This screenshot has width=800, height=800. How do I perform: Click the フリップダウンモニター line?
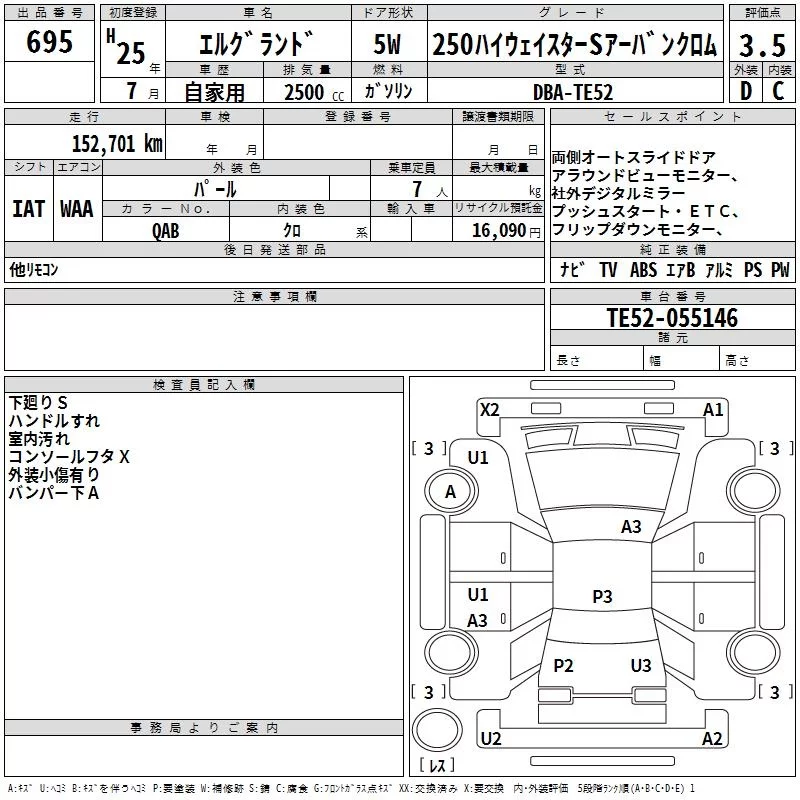point(637,229)
